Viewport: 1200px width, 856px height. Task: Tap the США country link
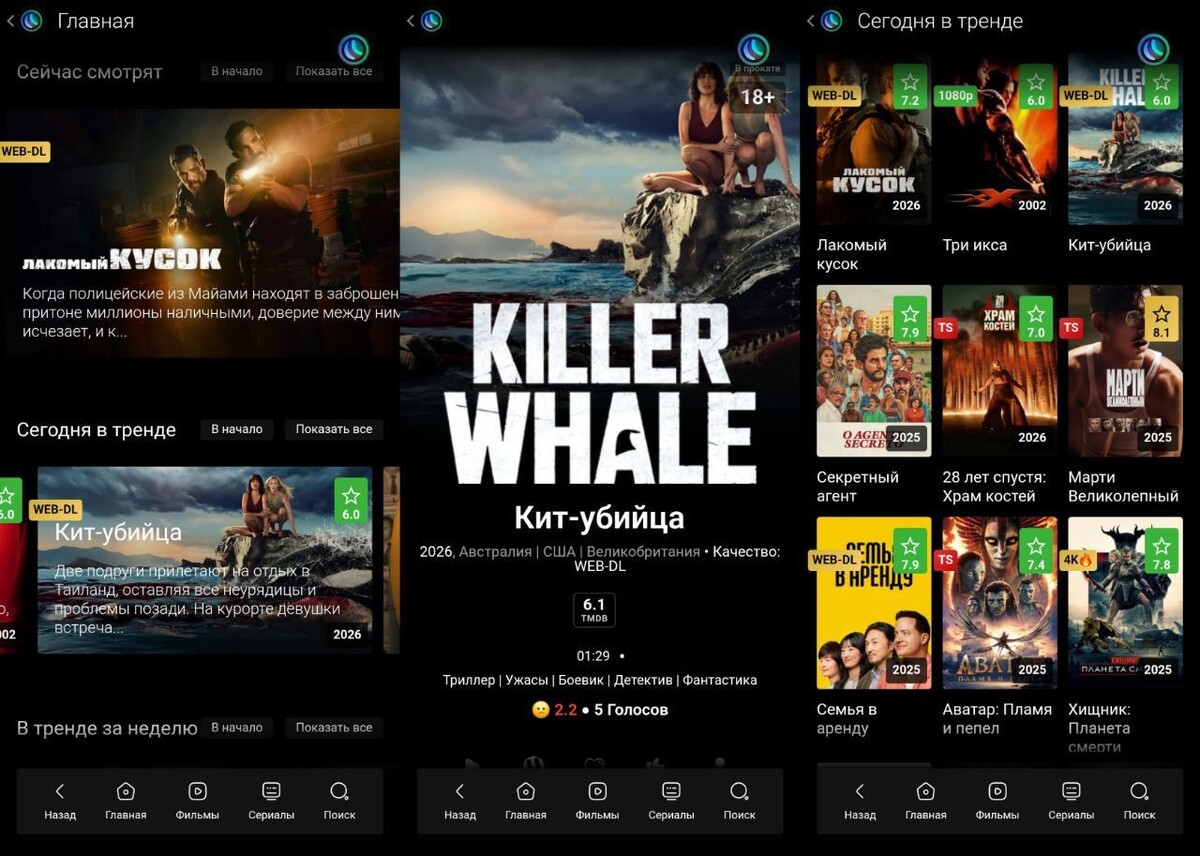(559, 552)
